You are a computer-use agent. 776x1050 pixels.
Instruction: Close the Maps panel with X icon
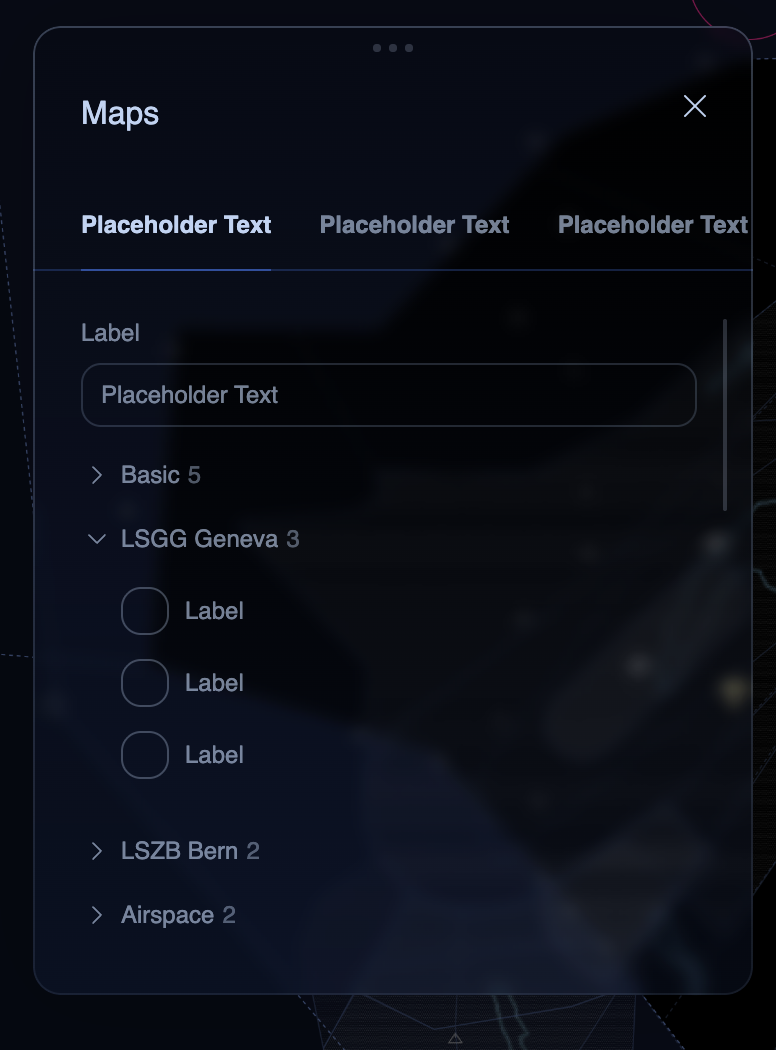tap(694, 107)
